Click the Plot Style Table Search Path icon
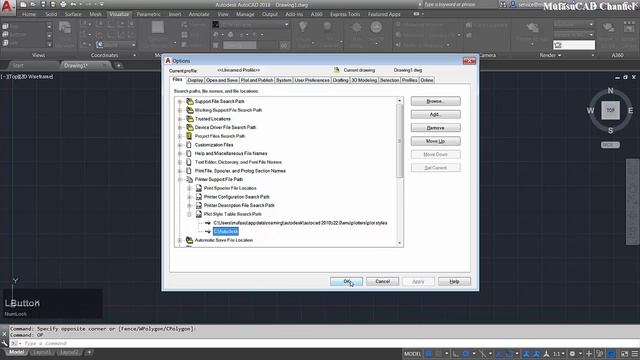The width and height of the screenshot is (640, 360). click(198, 214)
